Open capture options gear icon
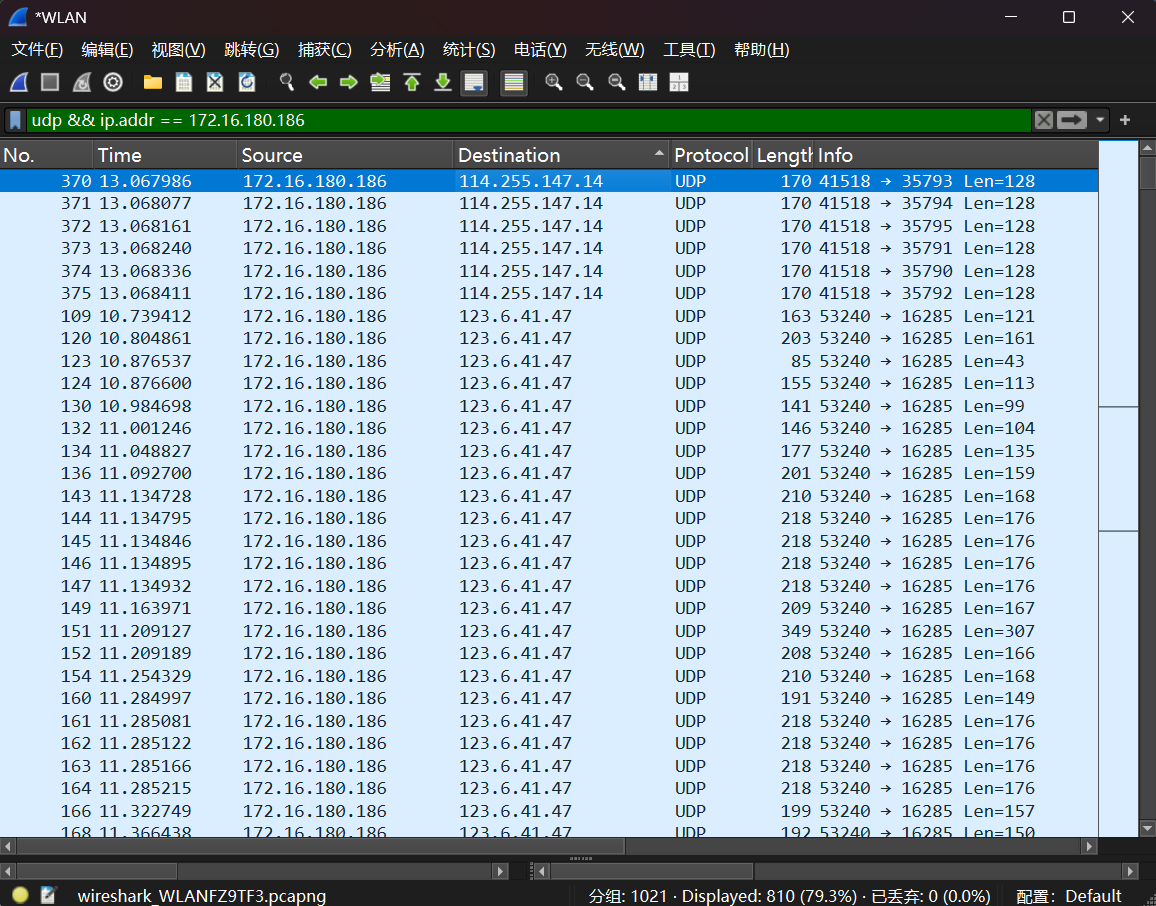 [113, 83]
